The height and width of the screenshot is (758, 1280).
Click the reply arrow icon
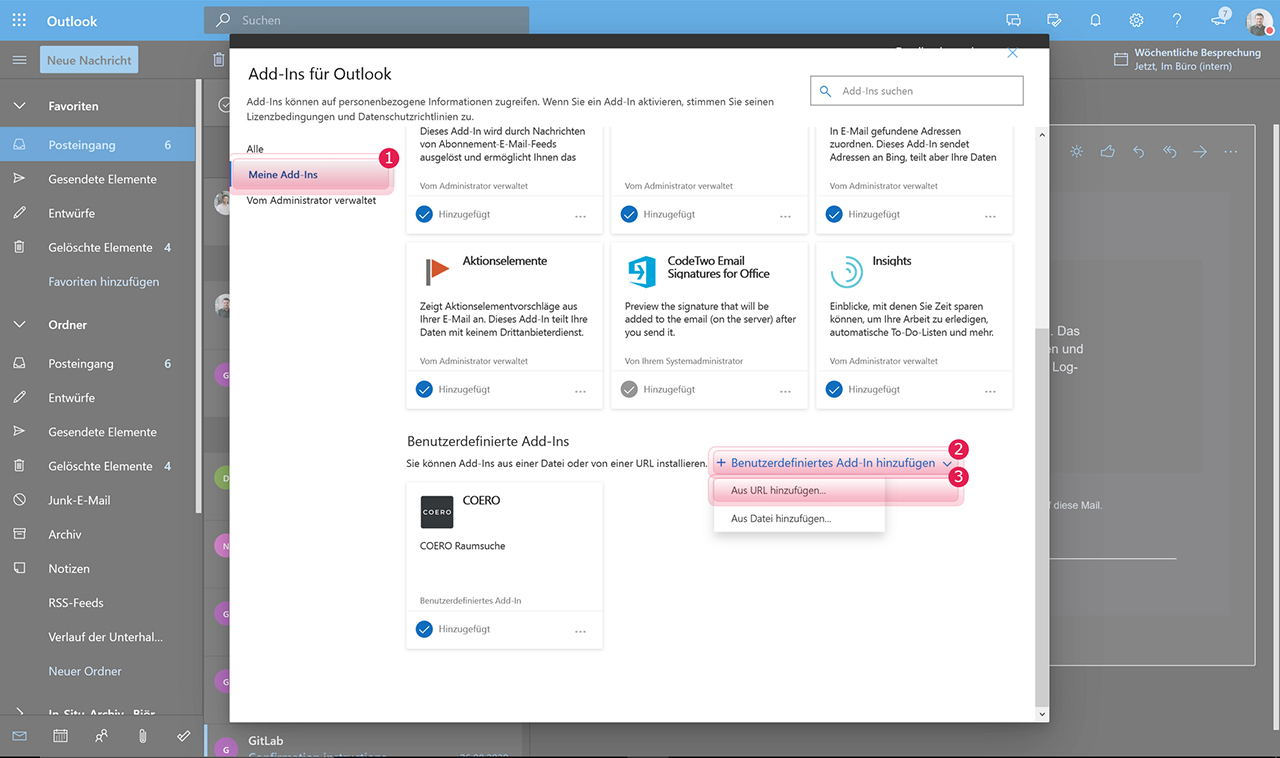[1138, 151]
